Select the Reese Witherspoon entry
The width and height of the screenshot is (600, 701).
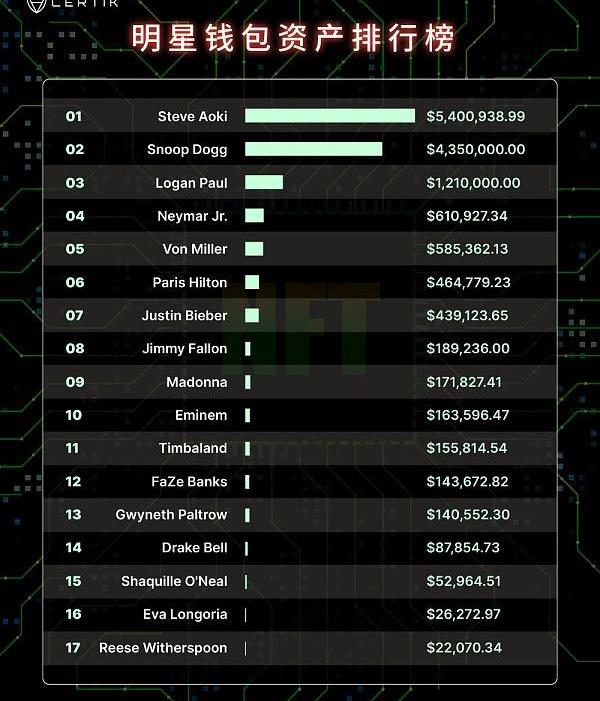pyautogui.click(x=300, y=648)
